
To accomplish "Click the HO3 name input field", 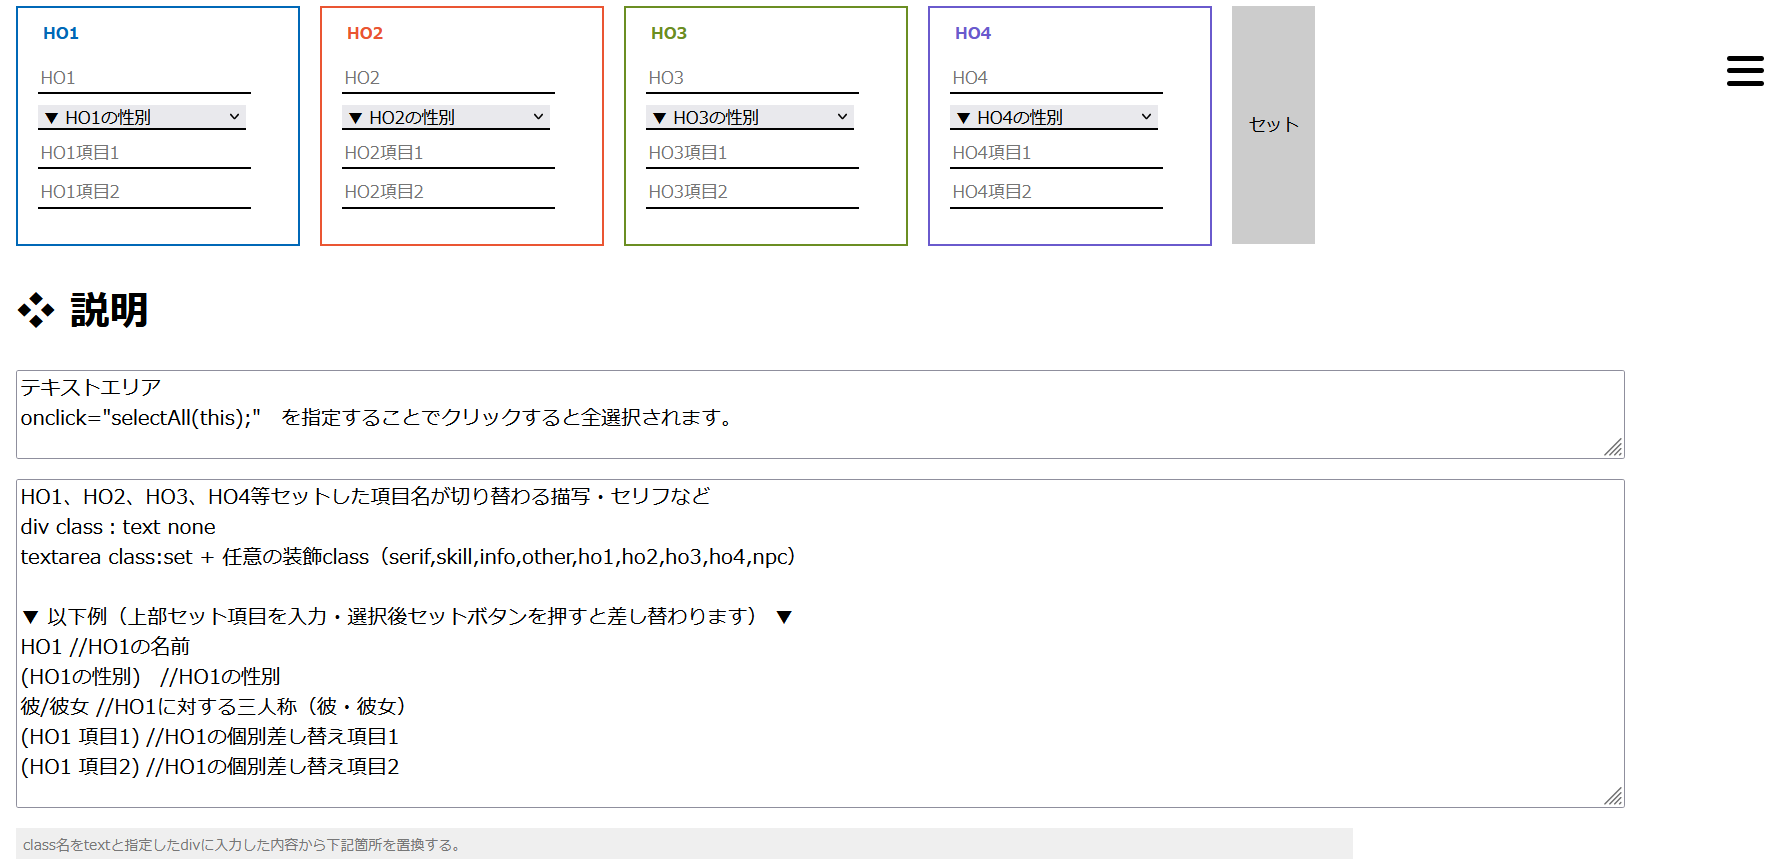I will click(x=752, y=78).
